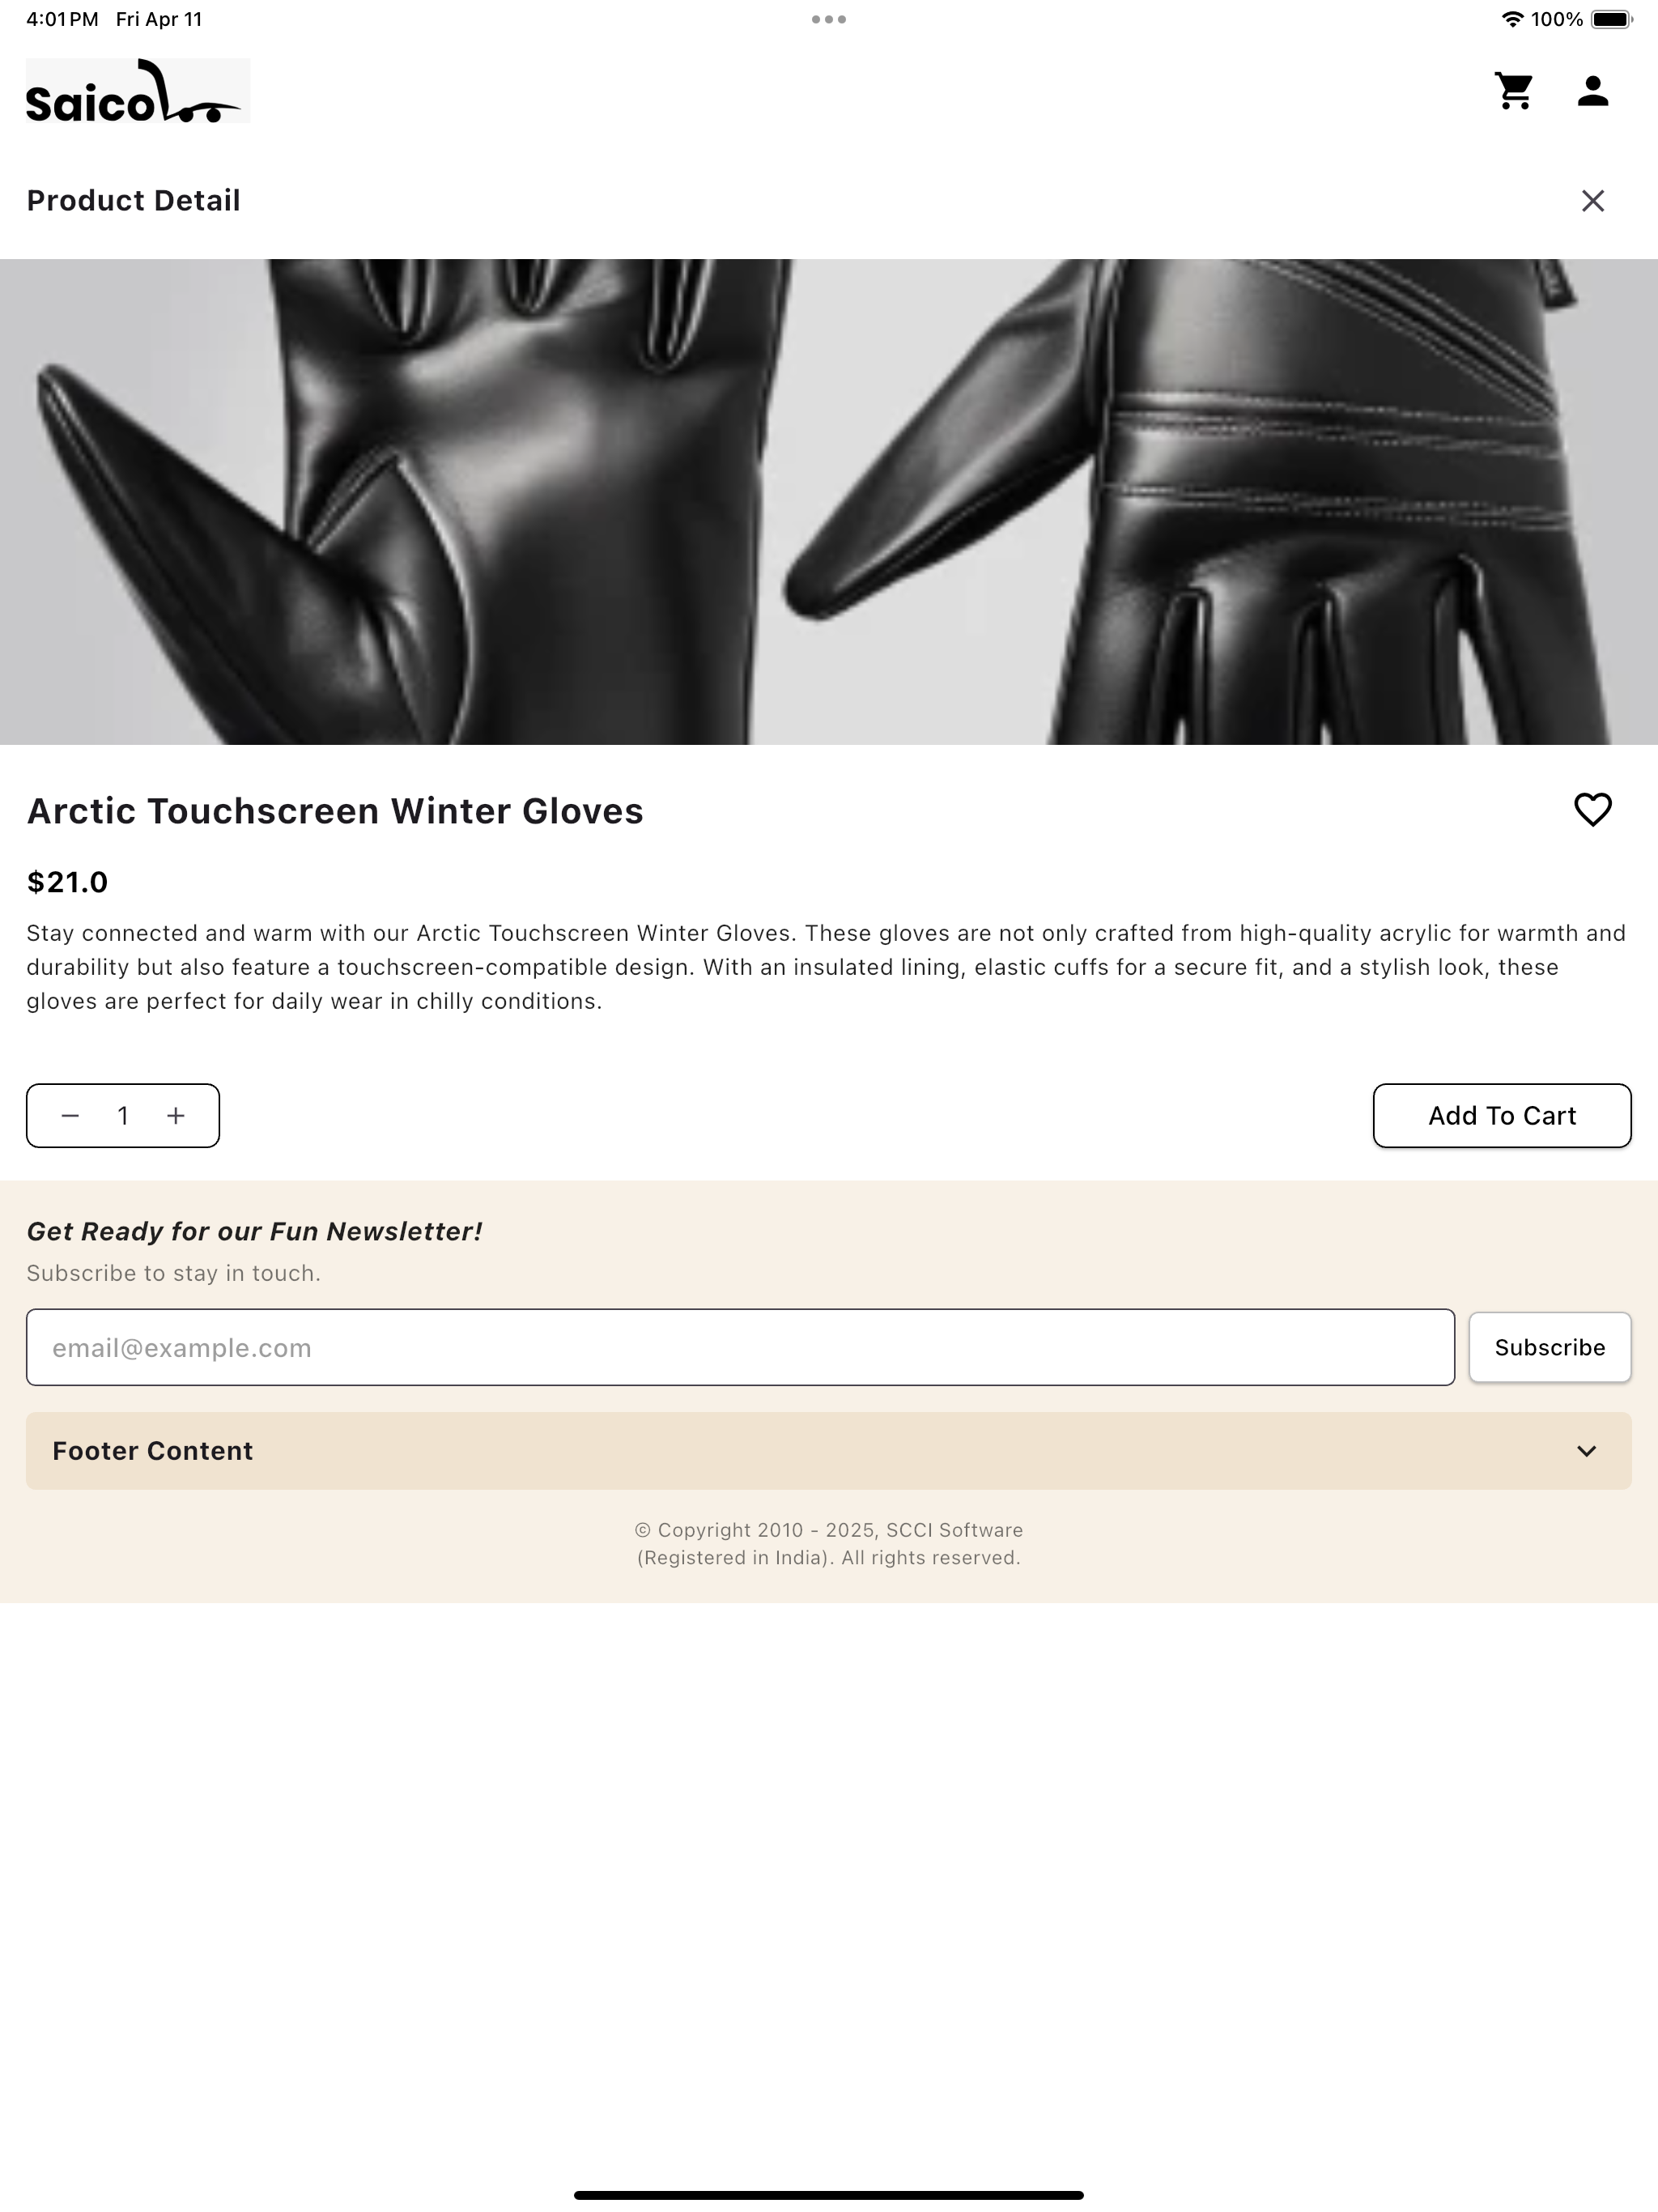Tap the iPad home indicator bar

pyautogui.click(x=829, y=2195)
